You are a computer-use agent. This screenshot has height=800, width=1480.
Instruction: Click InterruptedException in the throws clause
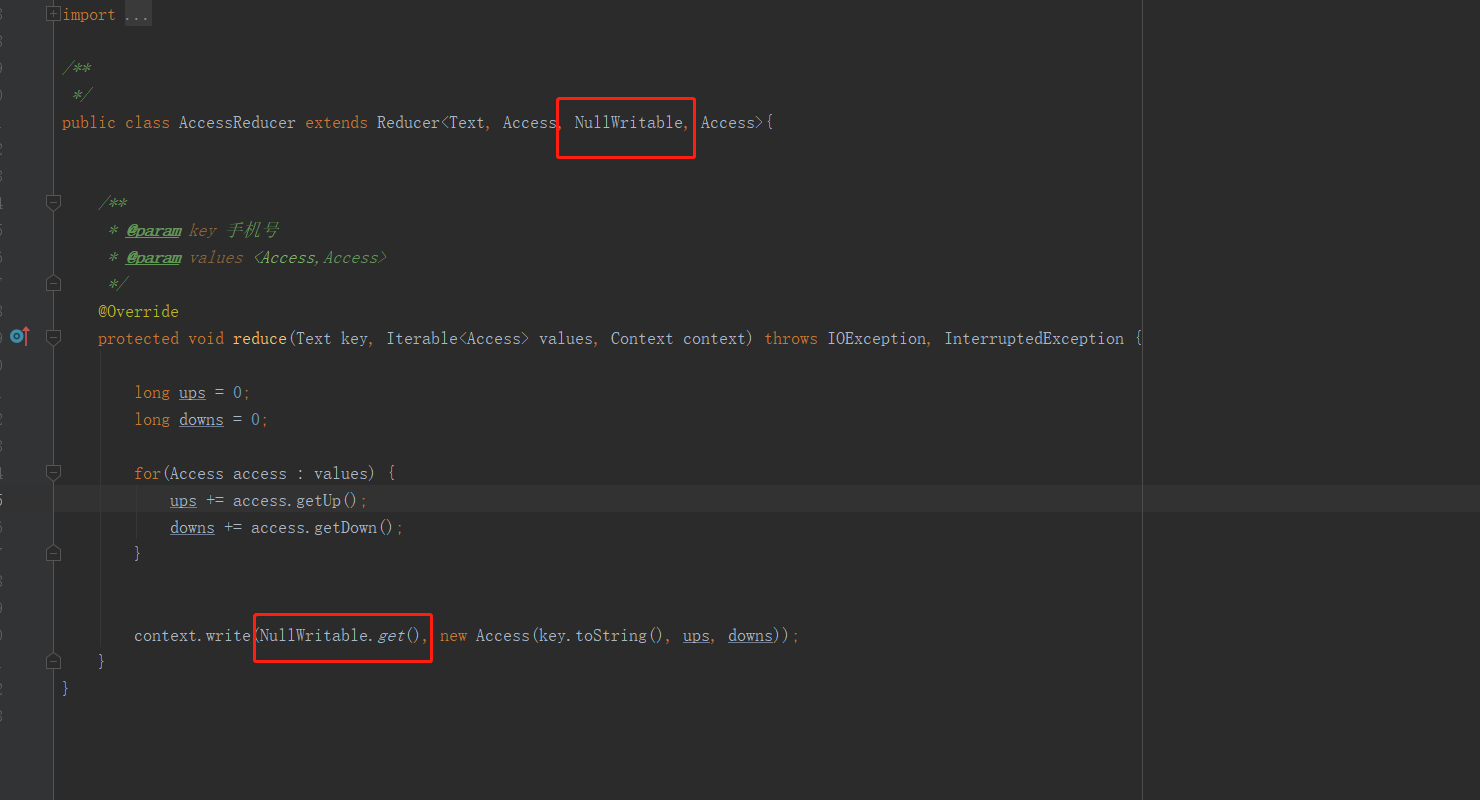tap(1034, 339)
